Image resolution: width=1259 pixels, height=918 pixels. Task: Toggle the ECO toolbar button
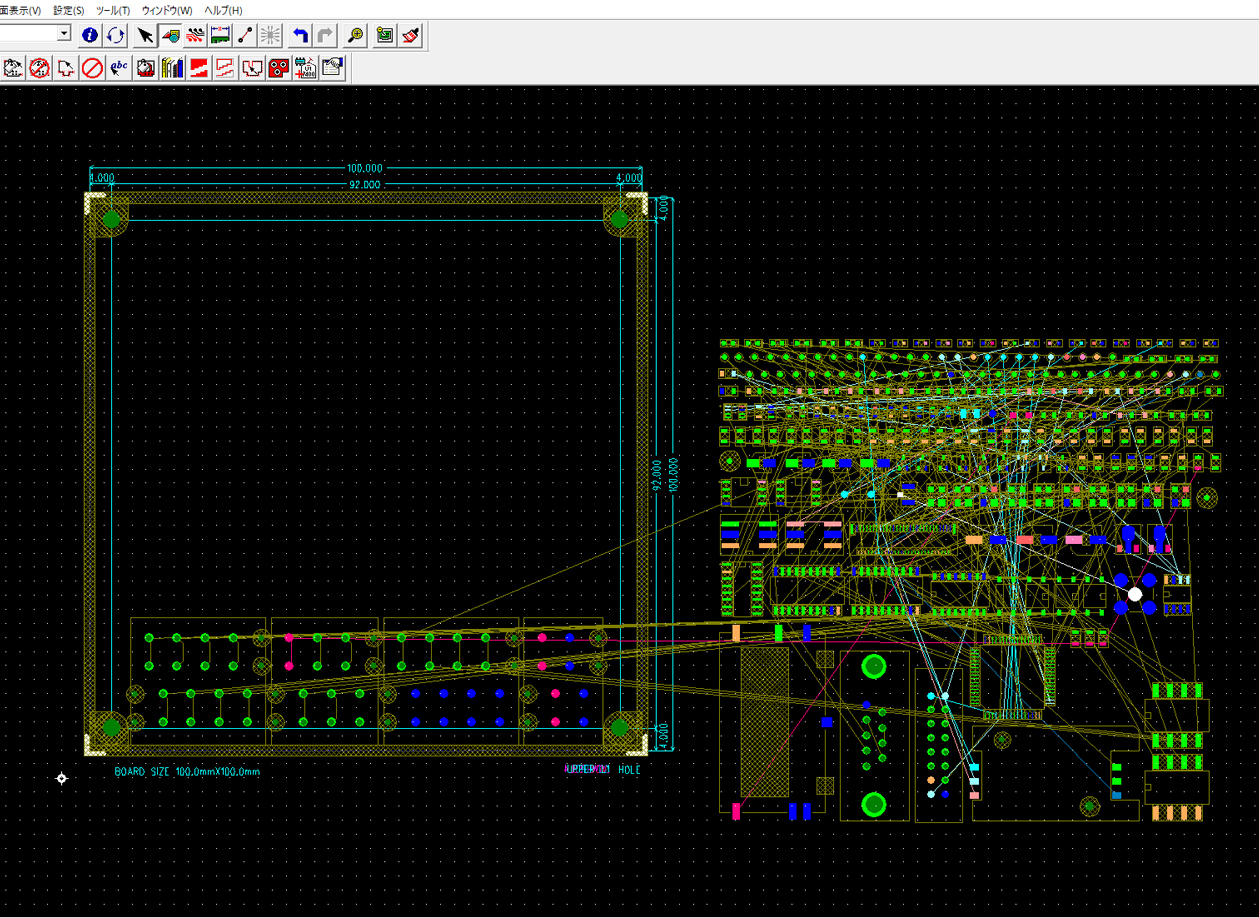click(x=246, y=35)
